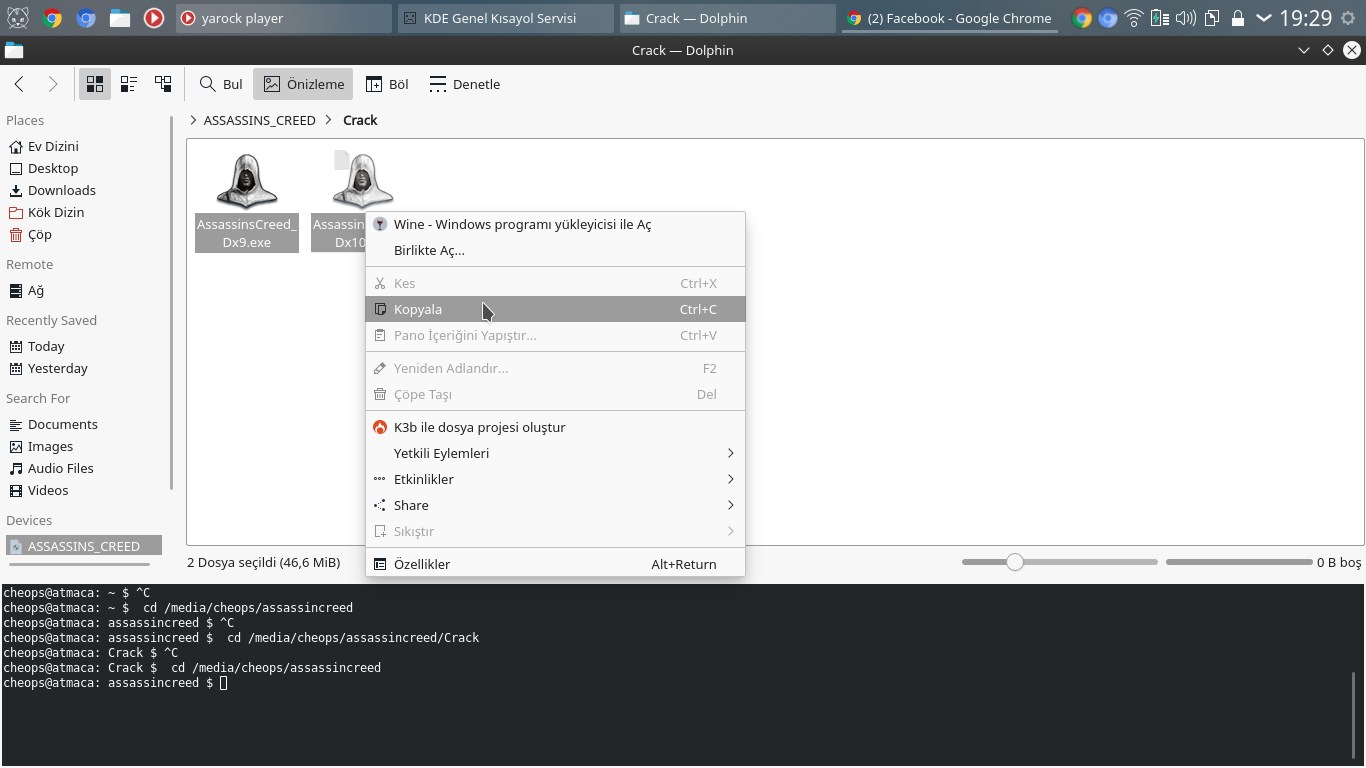Switch to Icons view mode
The height and width of the screenshot is (768, 1366).
tap(95, 84)
